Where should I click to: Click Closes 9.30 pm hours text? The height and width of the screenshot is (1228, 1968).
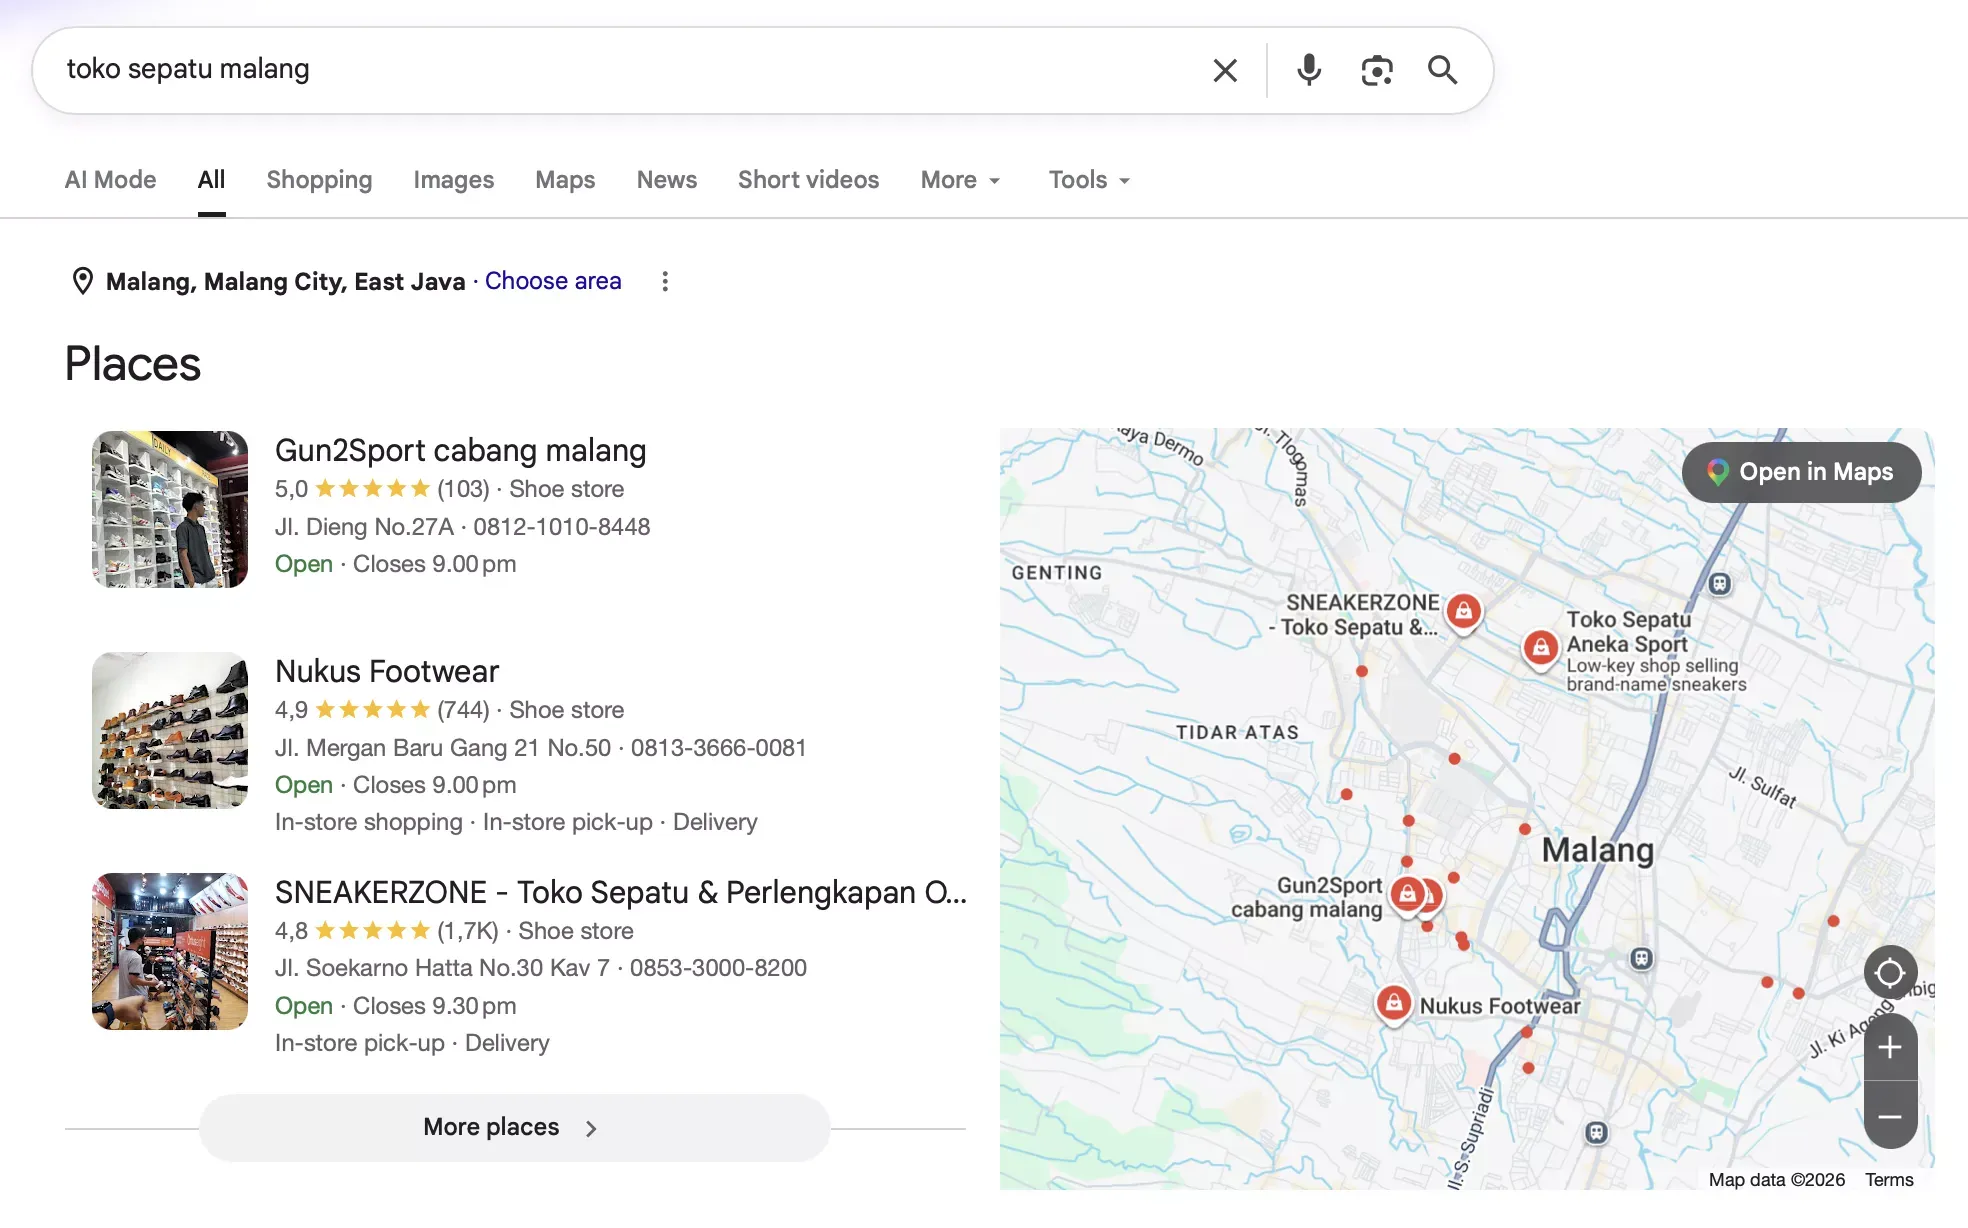tap(434, 1006)
